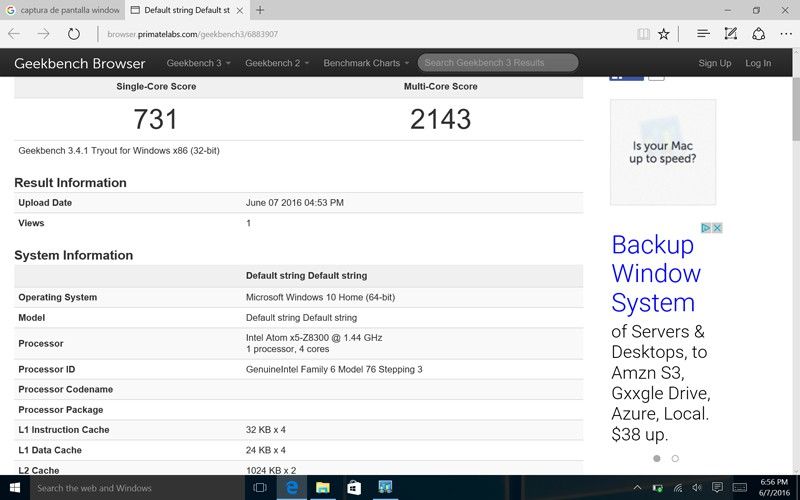Screen dimensions: 800x500
Task: Open a new tab with plus button
Action: (260, 10)
